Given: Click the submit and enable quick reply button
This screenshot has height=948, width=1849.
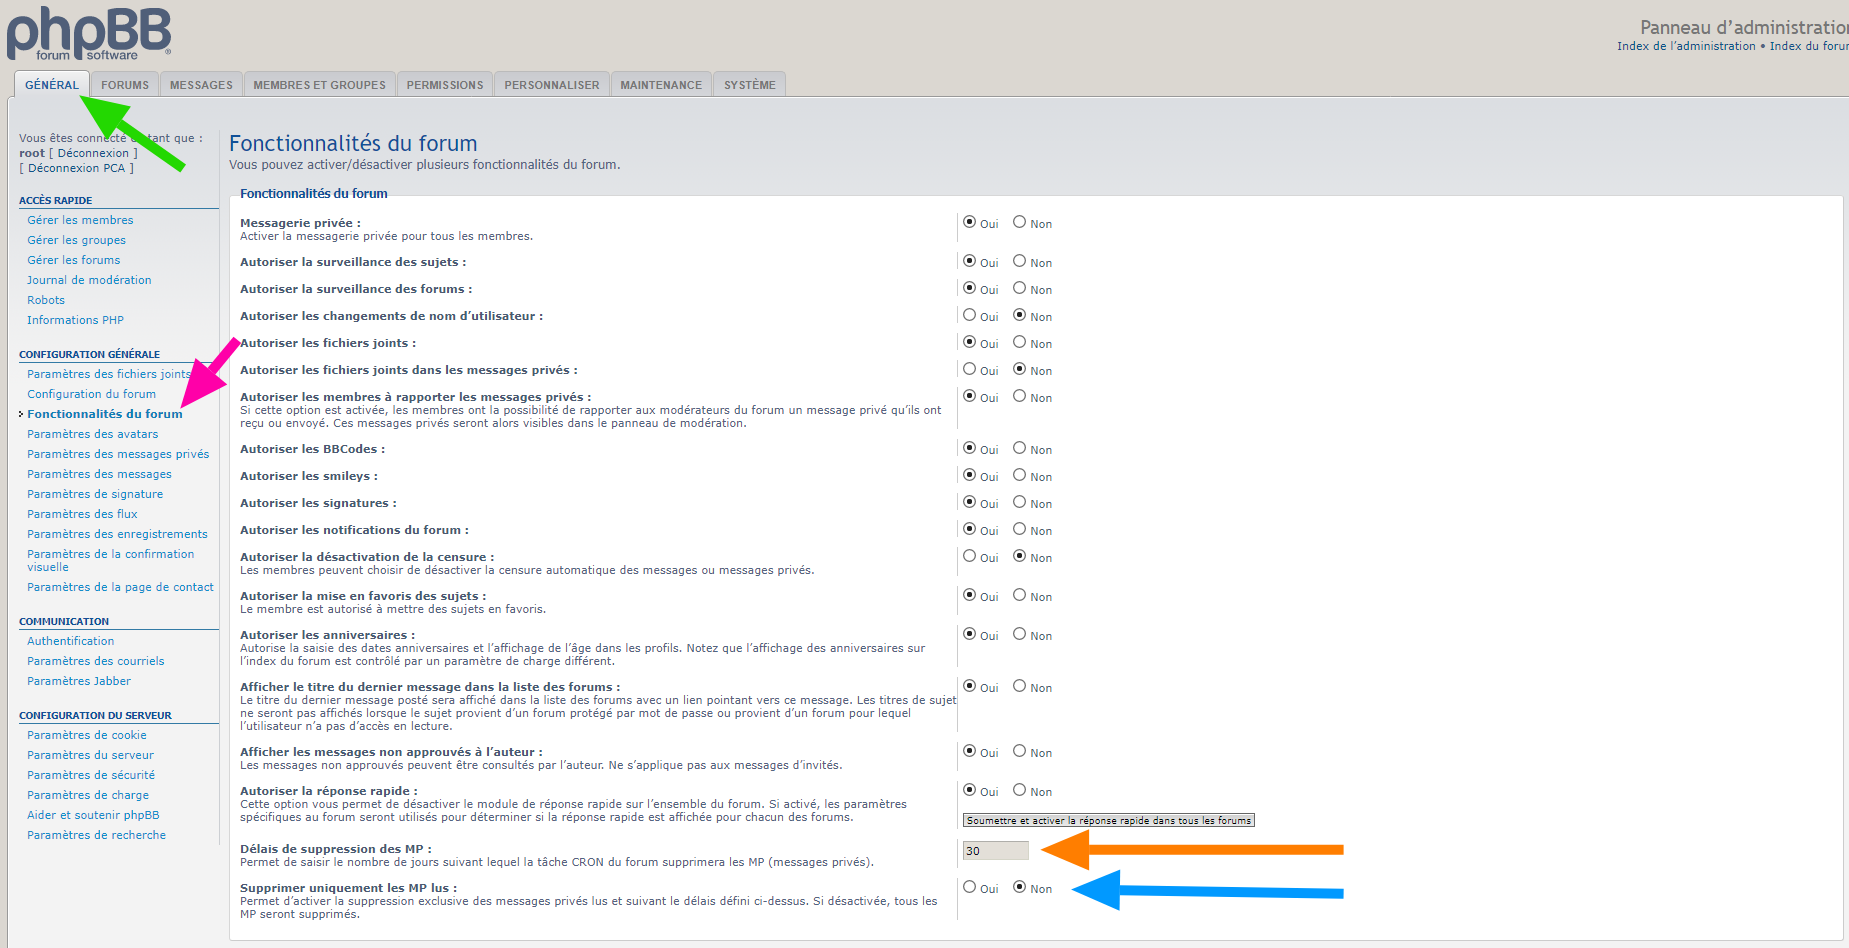Looking at the screenshot, I should (1108, 820).
